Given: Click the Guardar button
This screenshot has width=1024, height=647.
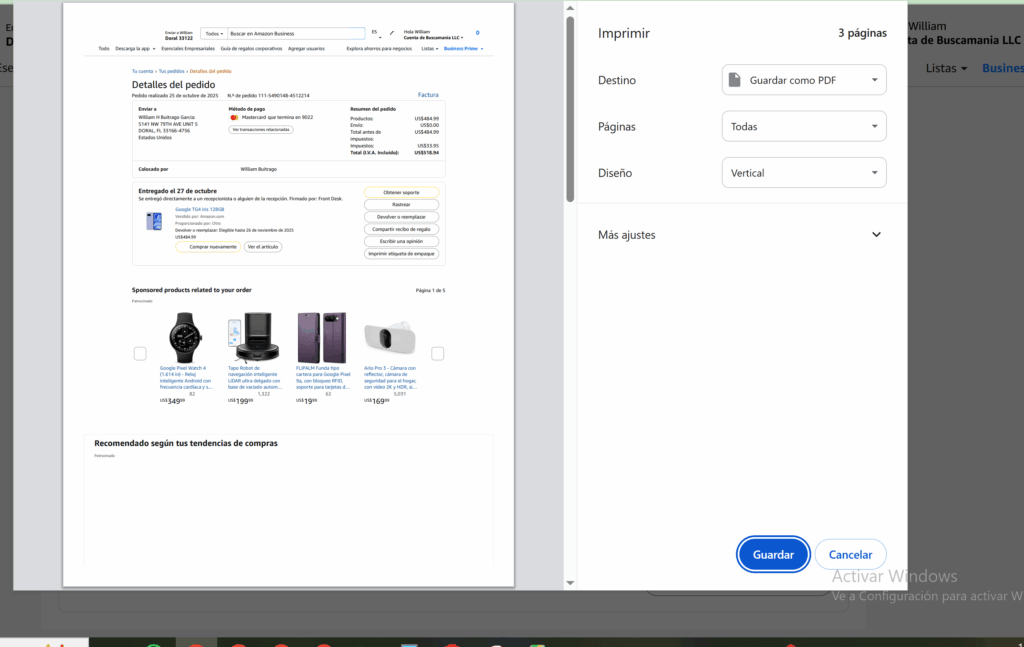Looking at the screenshot, I should coord(773,554).
